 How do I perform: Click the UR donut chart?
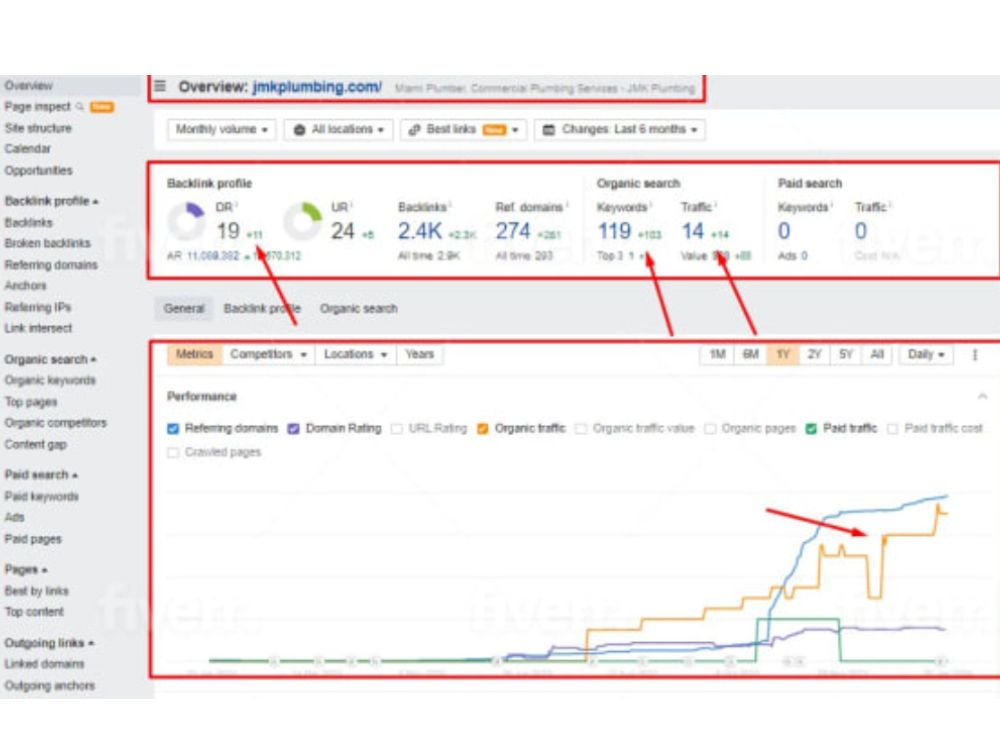click(302, 221)
